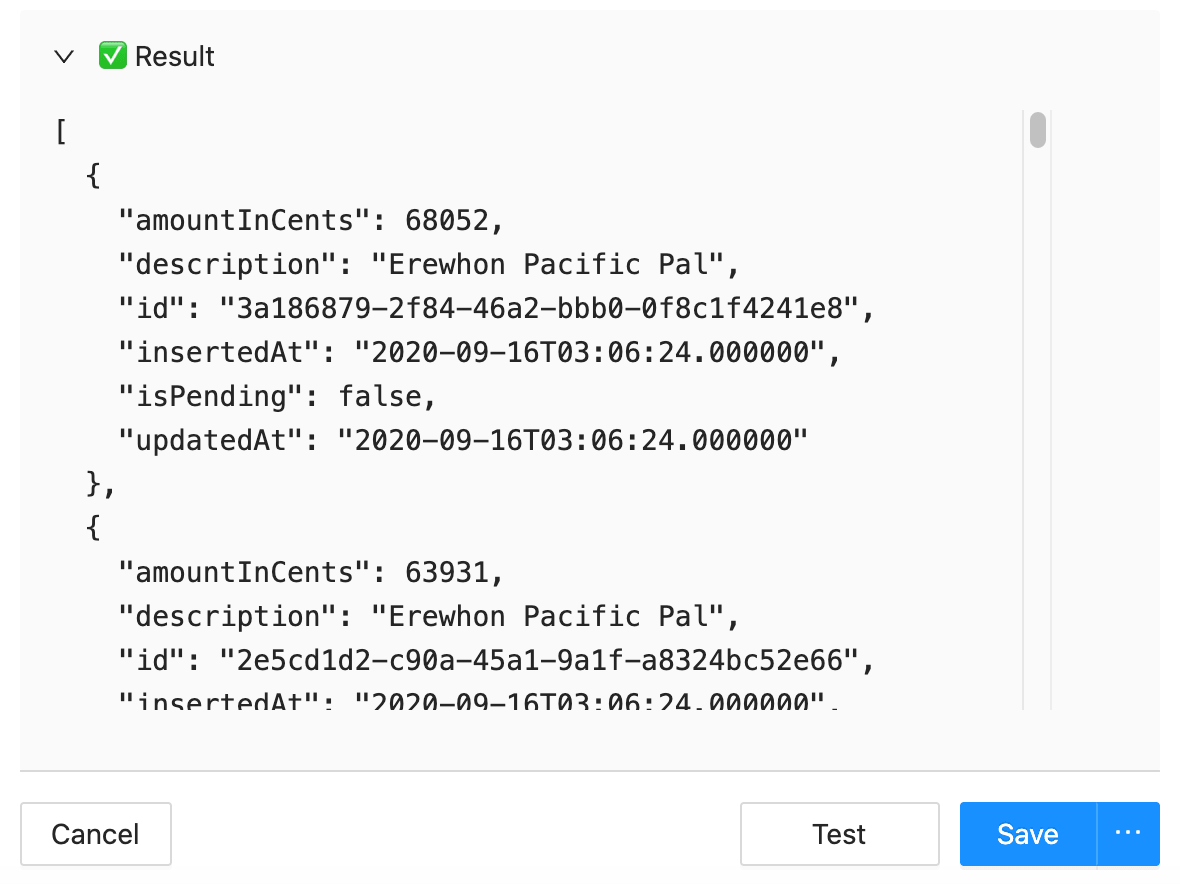Image resolution: width=1180 pixels, height=884 pixels.
Task: Click the closing brace of first object
Action: pyautogui.click(x=93, y=483)
